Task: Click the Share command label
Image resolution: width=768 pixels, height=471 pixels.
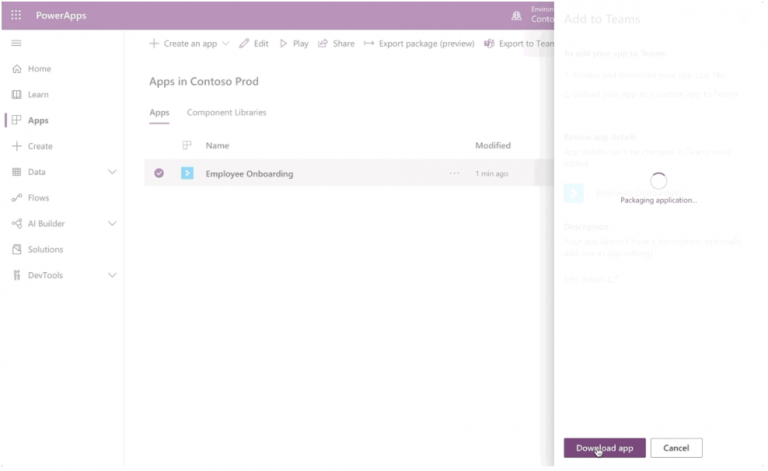Action: [x=344, y=44]
